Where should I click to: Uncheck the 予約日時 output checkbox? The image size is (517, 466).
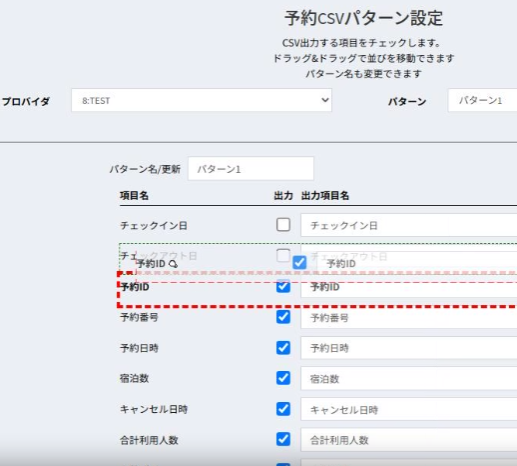(283, 348)
